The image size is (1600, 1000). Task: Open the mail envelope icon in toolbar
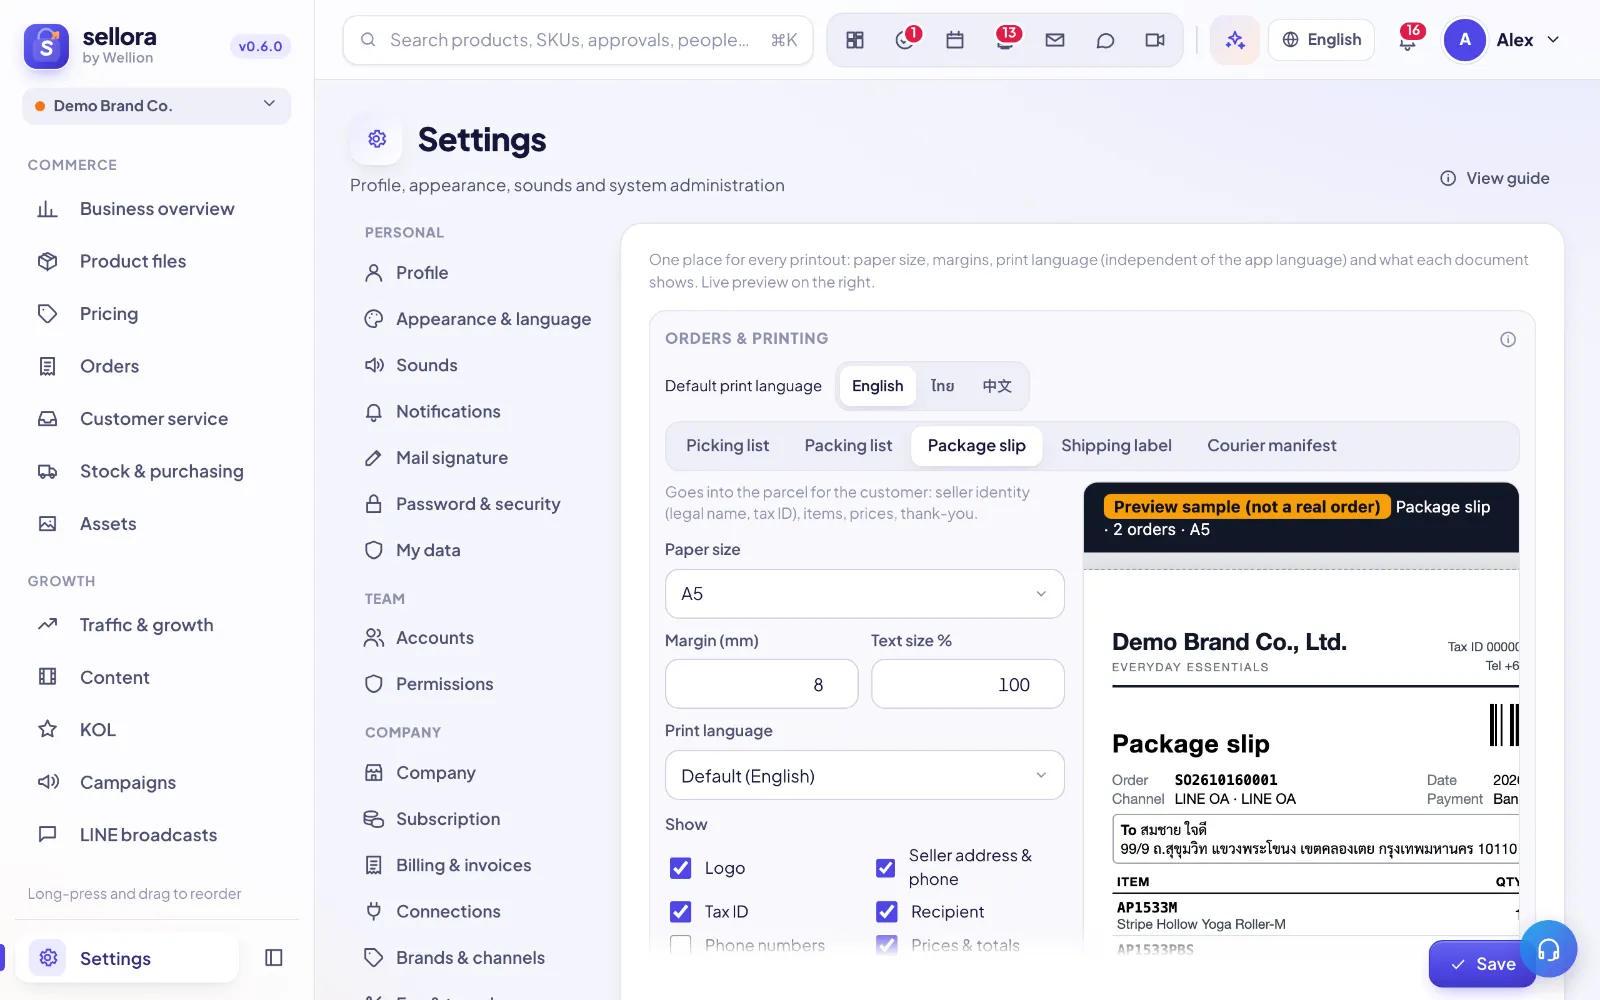(x=1055, y=40)
